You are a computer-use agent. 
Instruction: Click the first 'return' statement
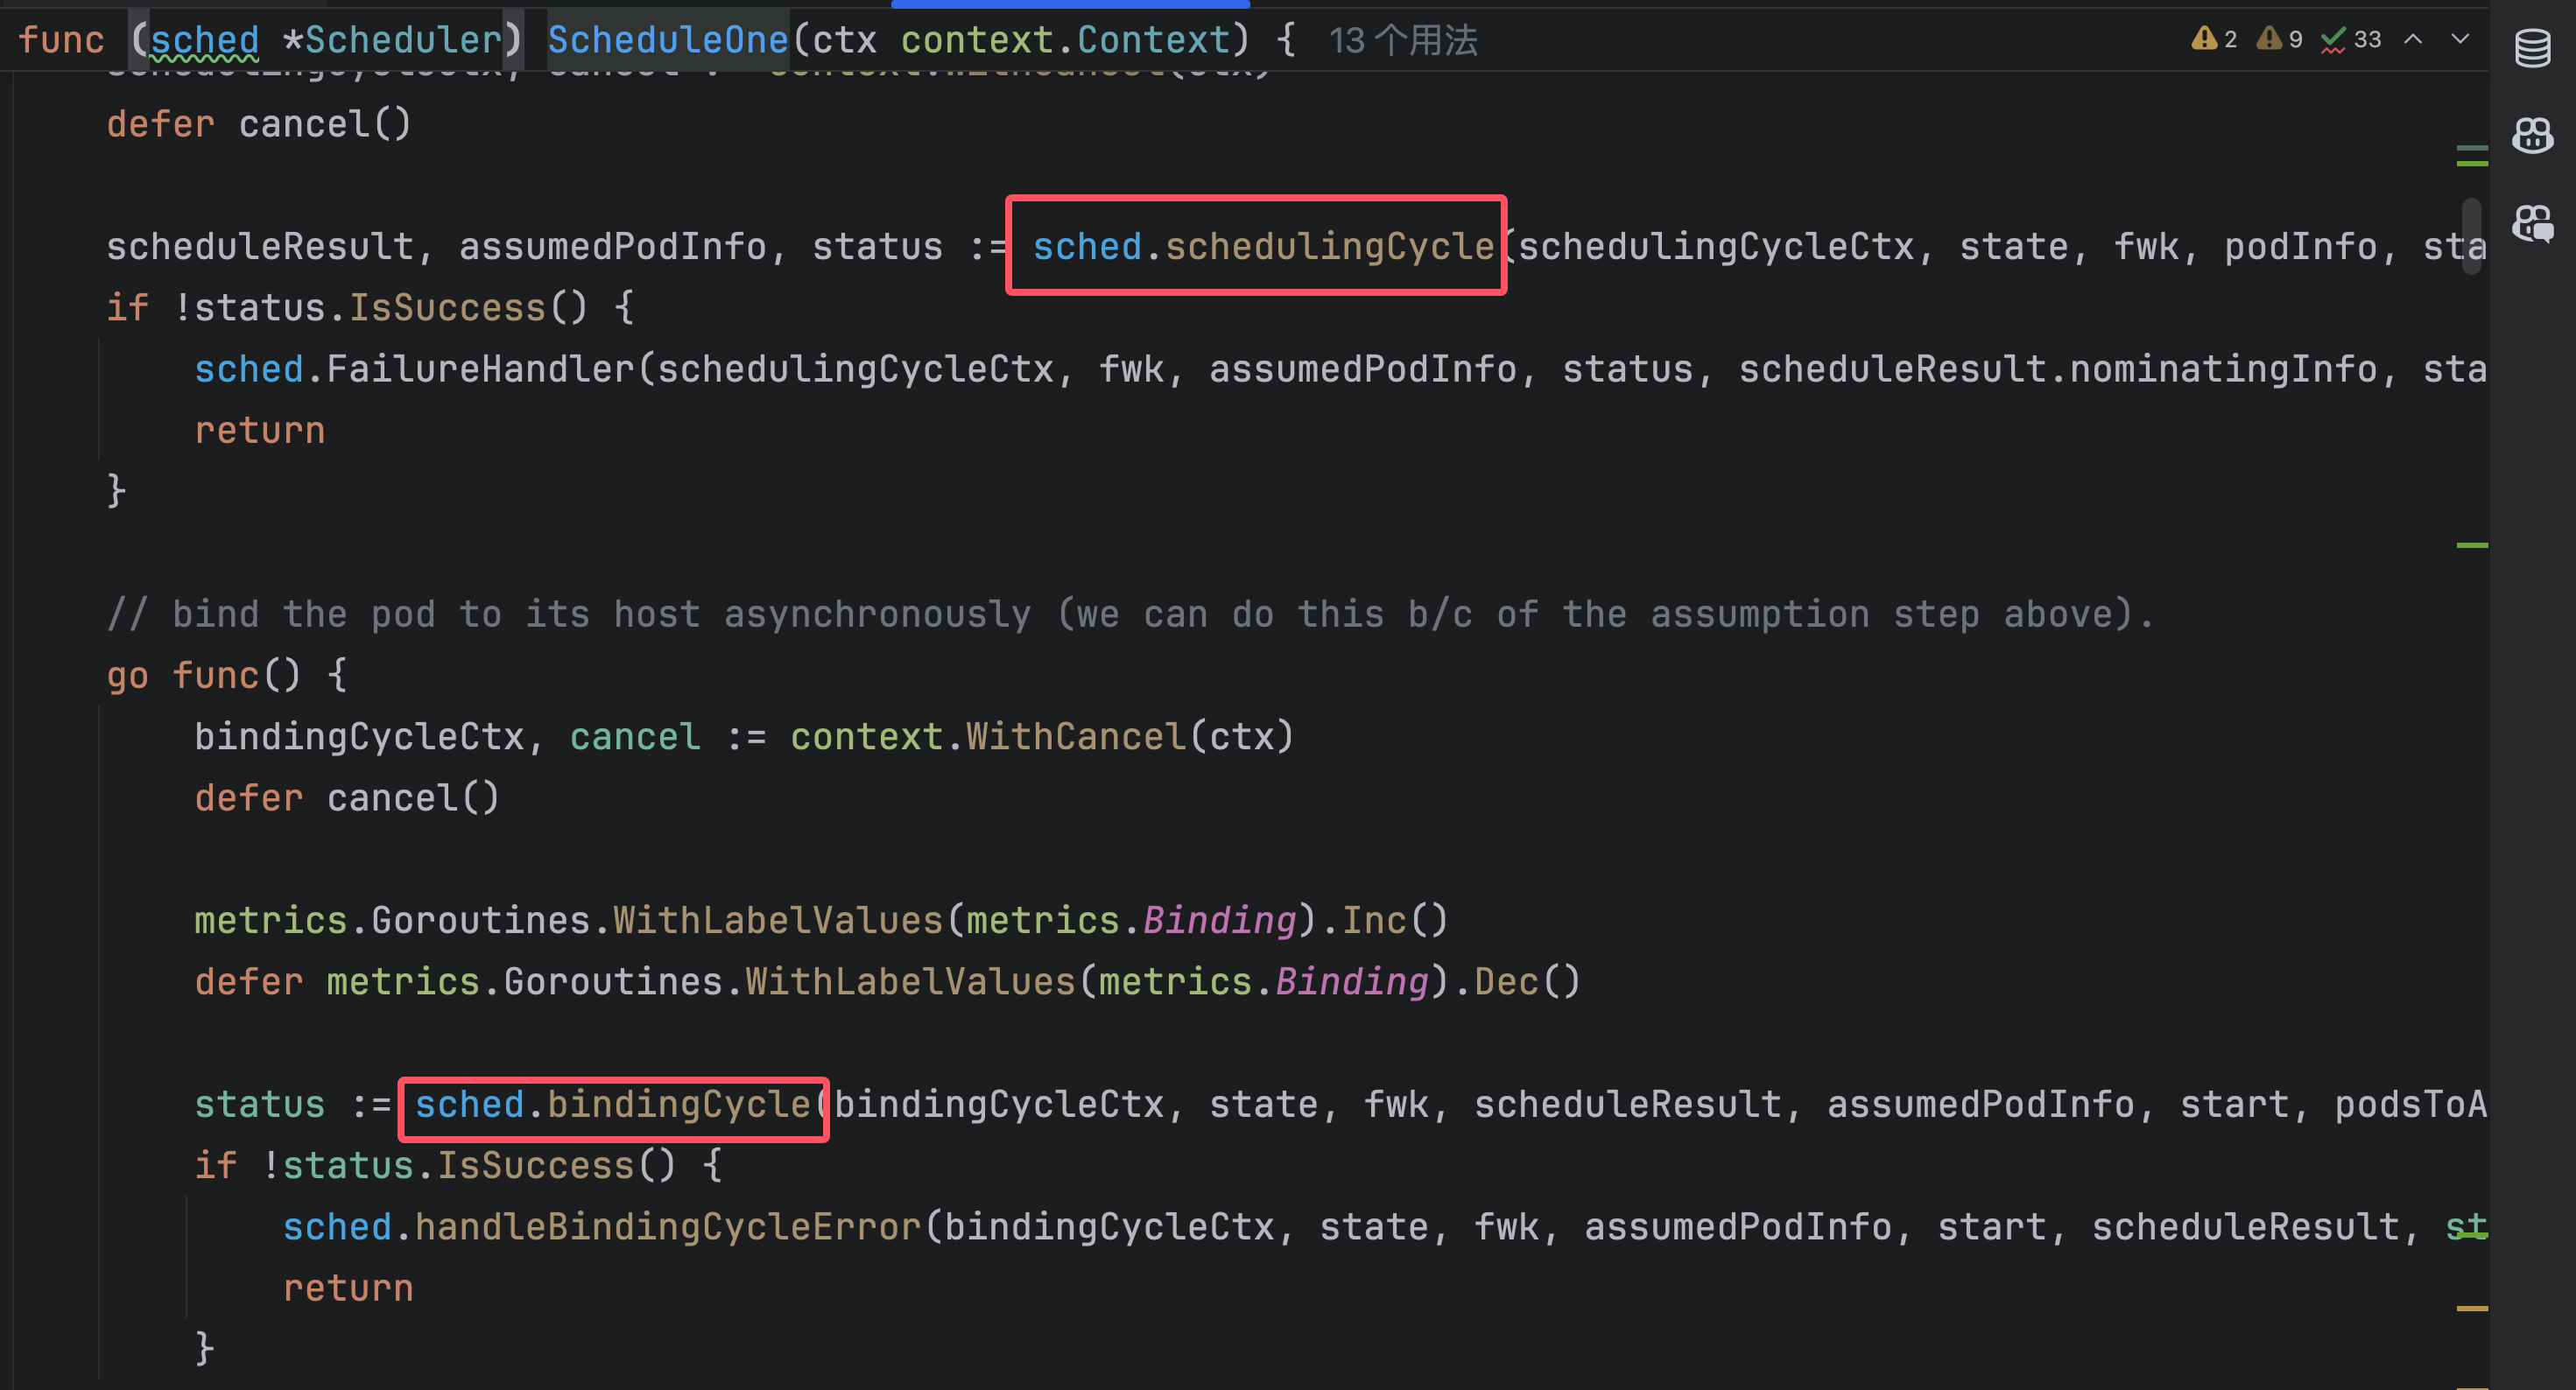point(260,430)
